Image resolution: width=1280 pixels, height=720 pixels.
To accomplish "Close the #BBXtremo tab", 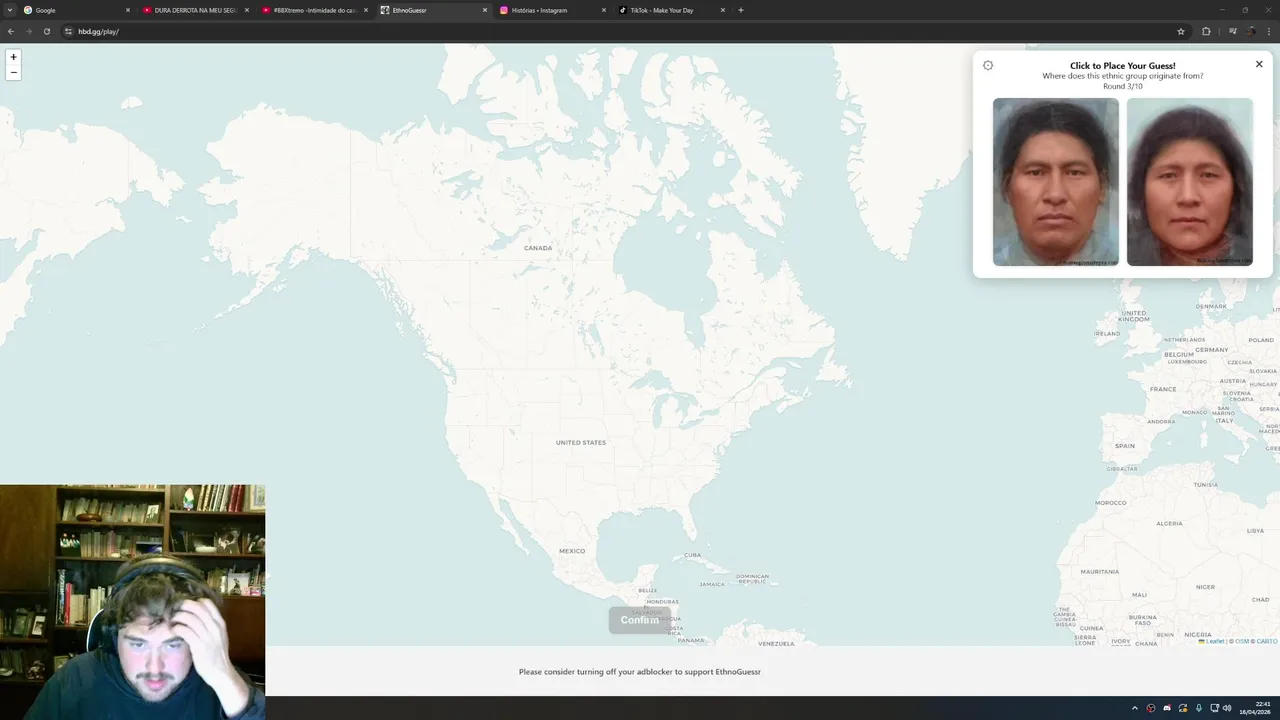I will coord(366,10).
